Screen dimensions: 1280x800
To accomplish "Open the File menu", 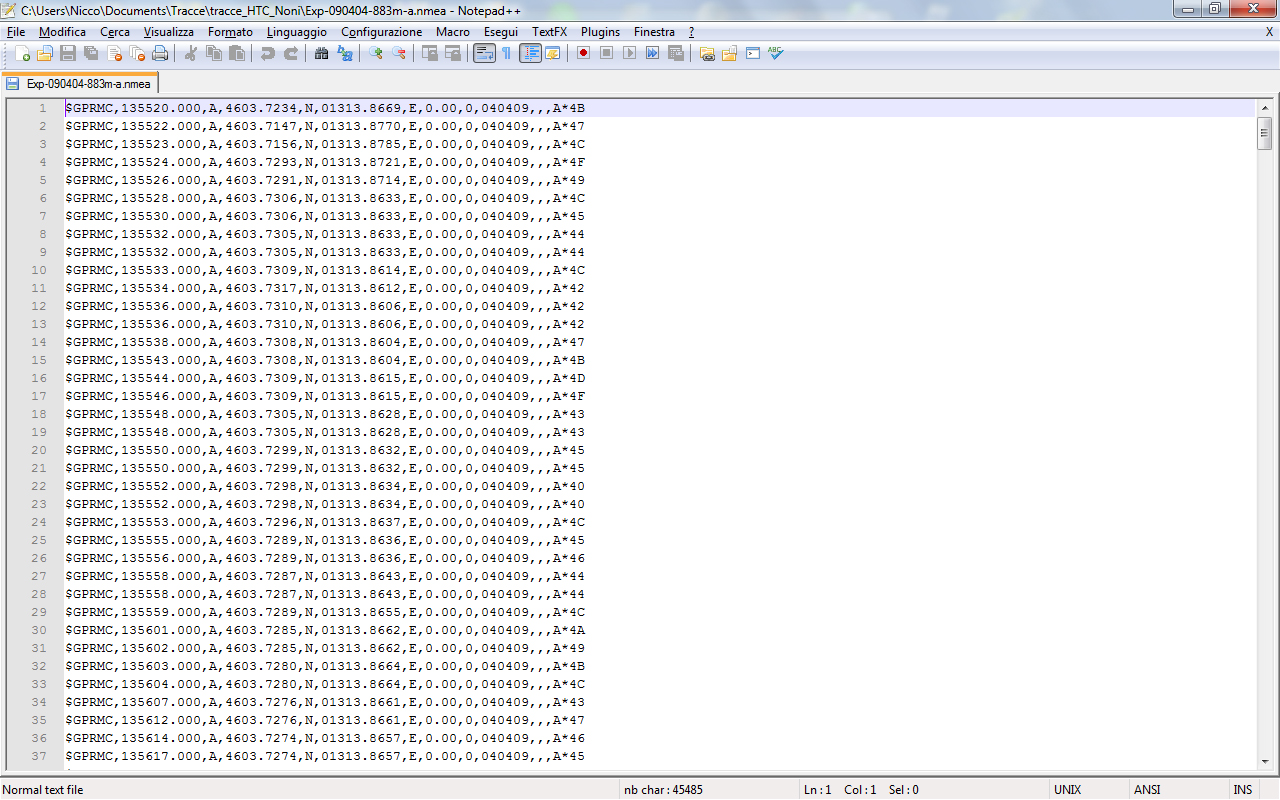I will [x=16, y=32].
